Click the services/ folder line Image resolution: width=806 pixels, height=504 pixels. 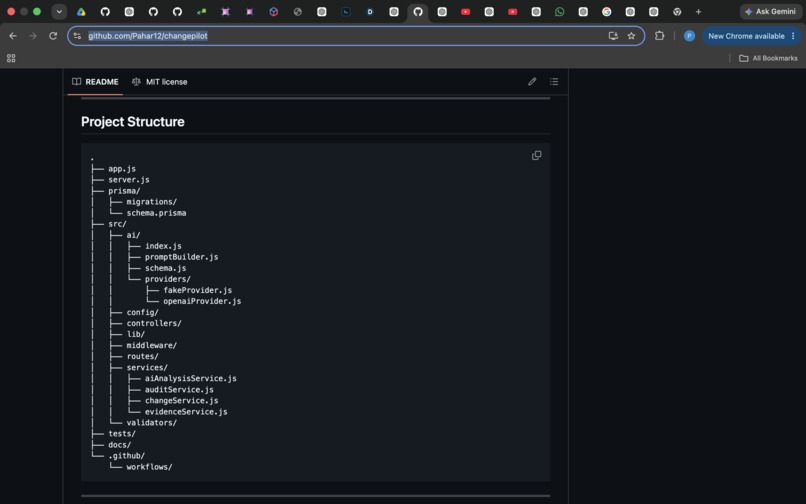pos(147,368)
